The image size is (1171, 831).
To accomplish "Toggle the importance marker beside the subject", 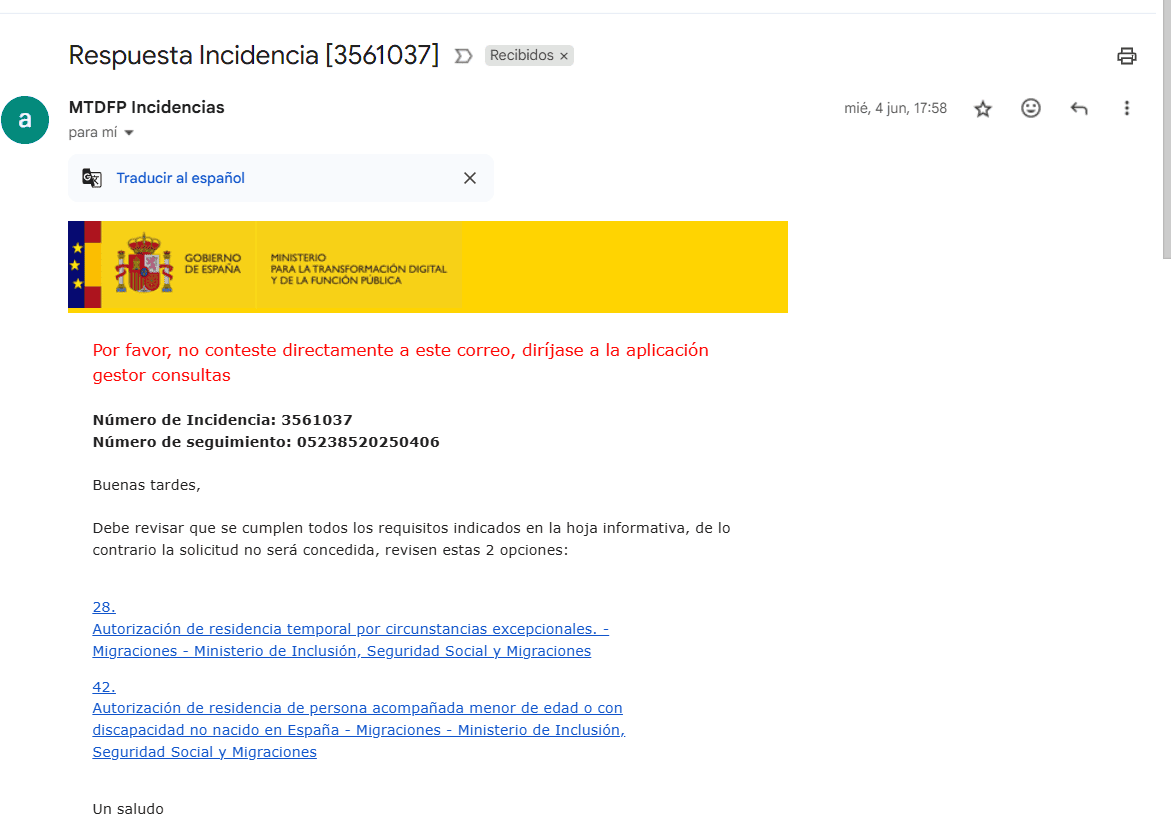I will pyautogui.click(x=463, y=56).
